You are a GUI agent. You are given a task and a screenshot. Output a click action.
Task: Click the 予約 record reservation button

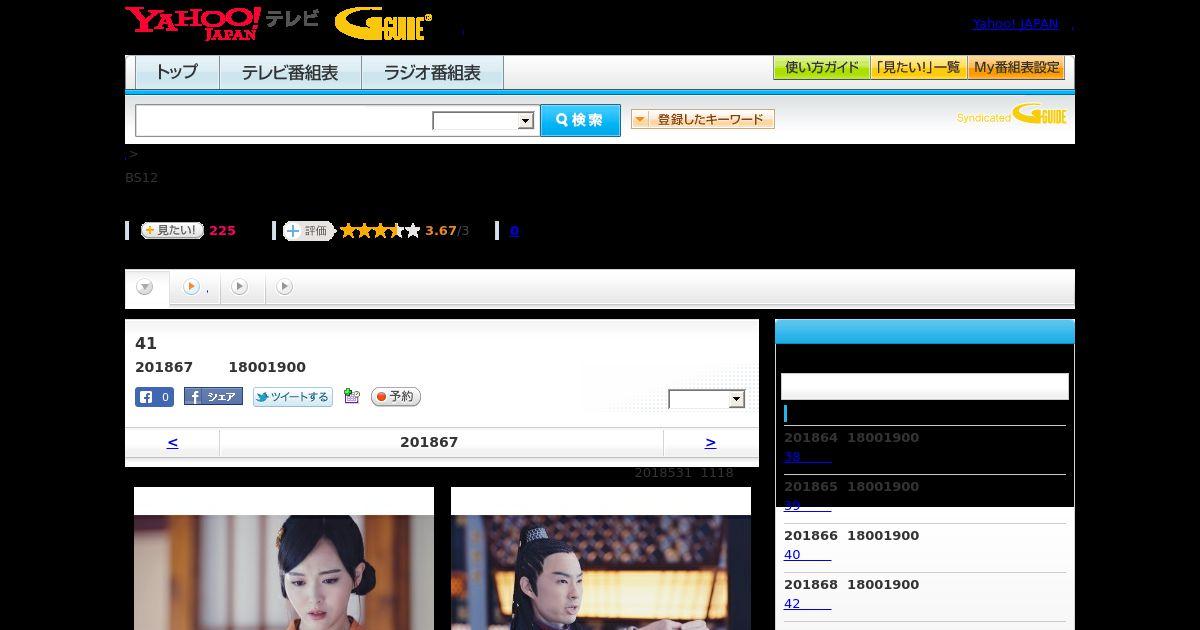tap(396, 397)
